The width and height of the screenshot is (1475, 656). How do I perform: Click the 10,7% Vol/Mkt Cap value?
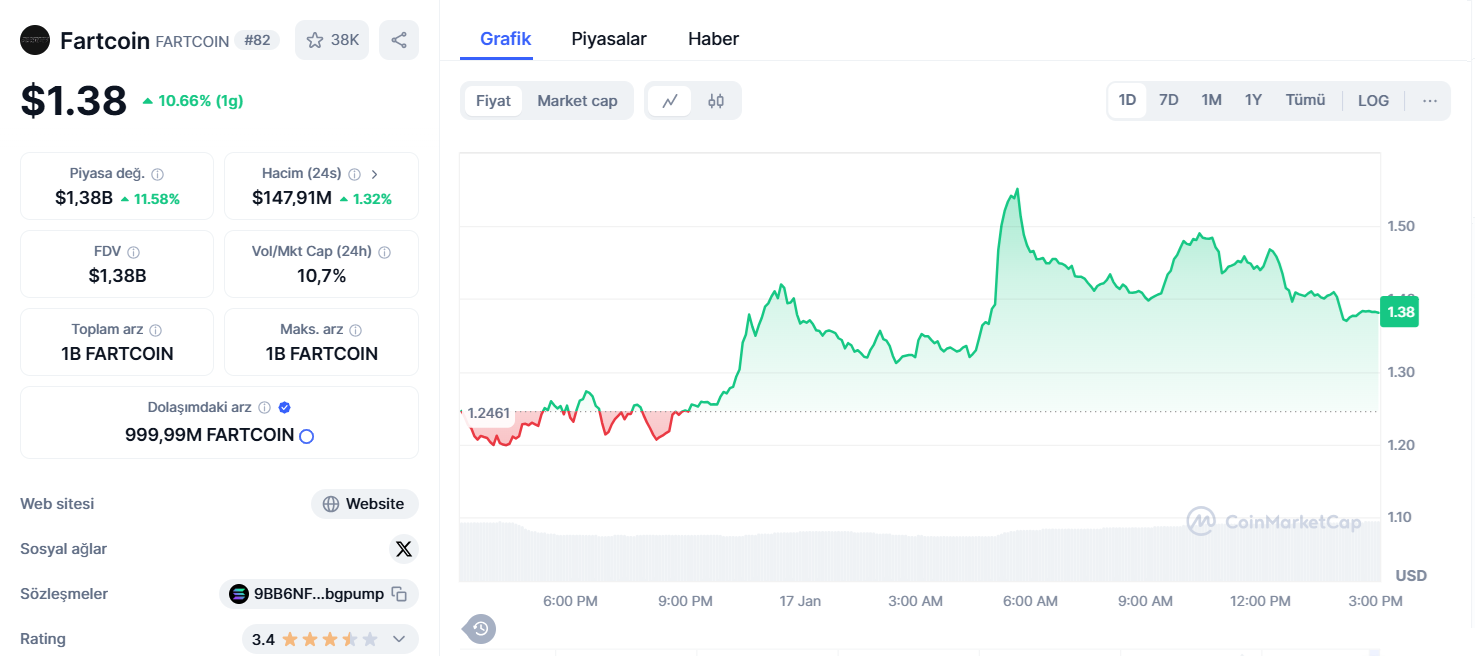click(321, 276)
